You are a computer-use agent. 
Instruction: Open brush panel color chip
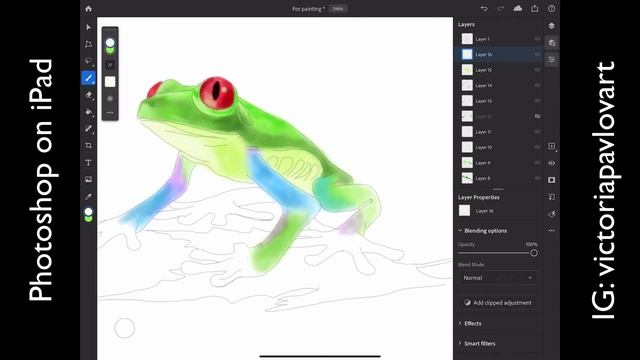click(x=110, y=46)
